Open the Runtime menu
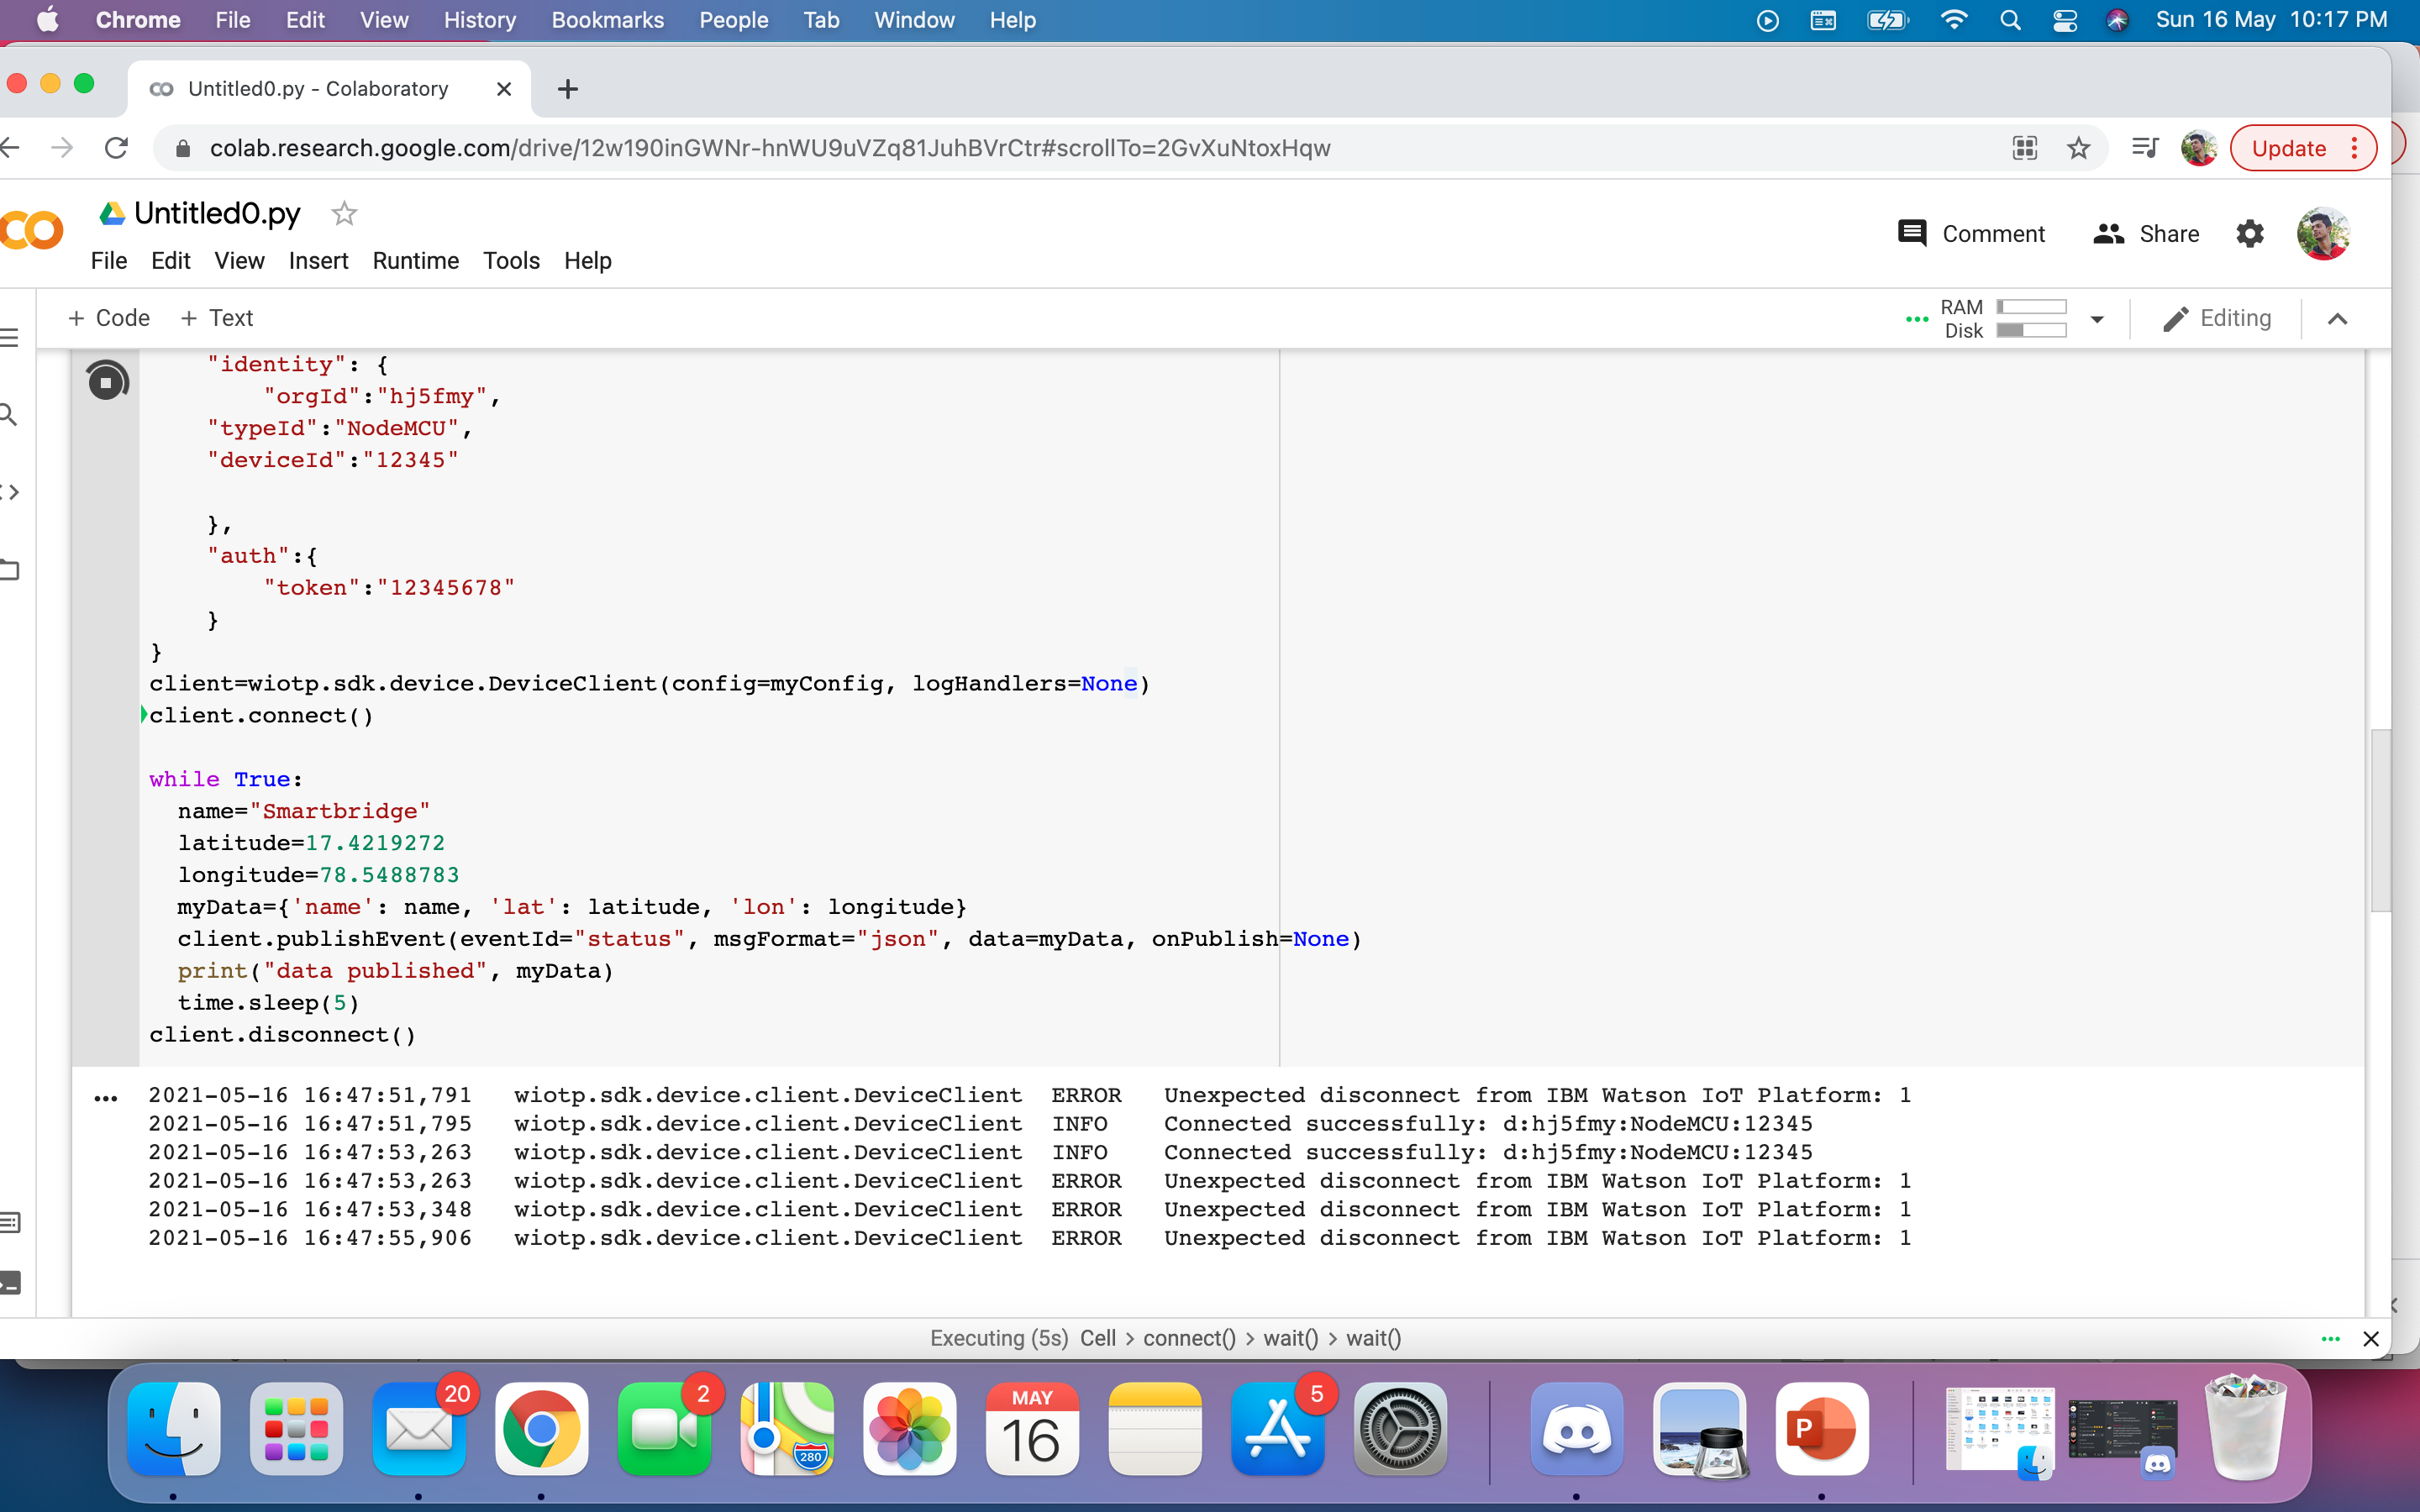The height and width of the screenshot is (1512, 2420). point(415,261)
